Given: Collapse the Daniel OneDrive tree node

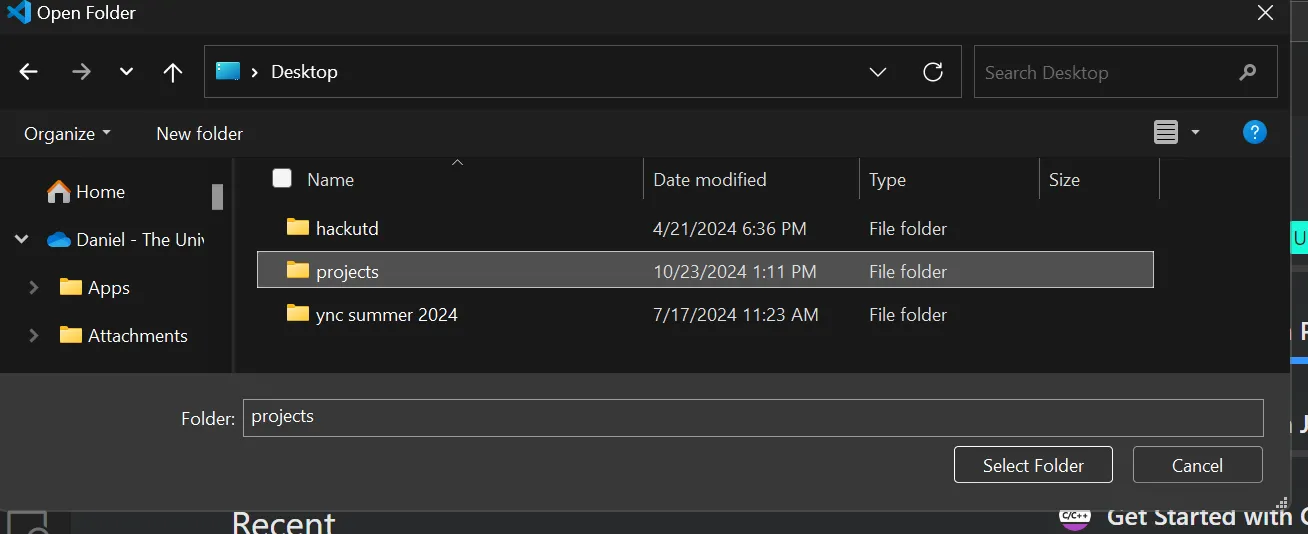Looking at the screenshot, I should click(21, 240).
